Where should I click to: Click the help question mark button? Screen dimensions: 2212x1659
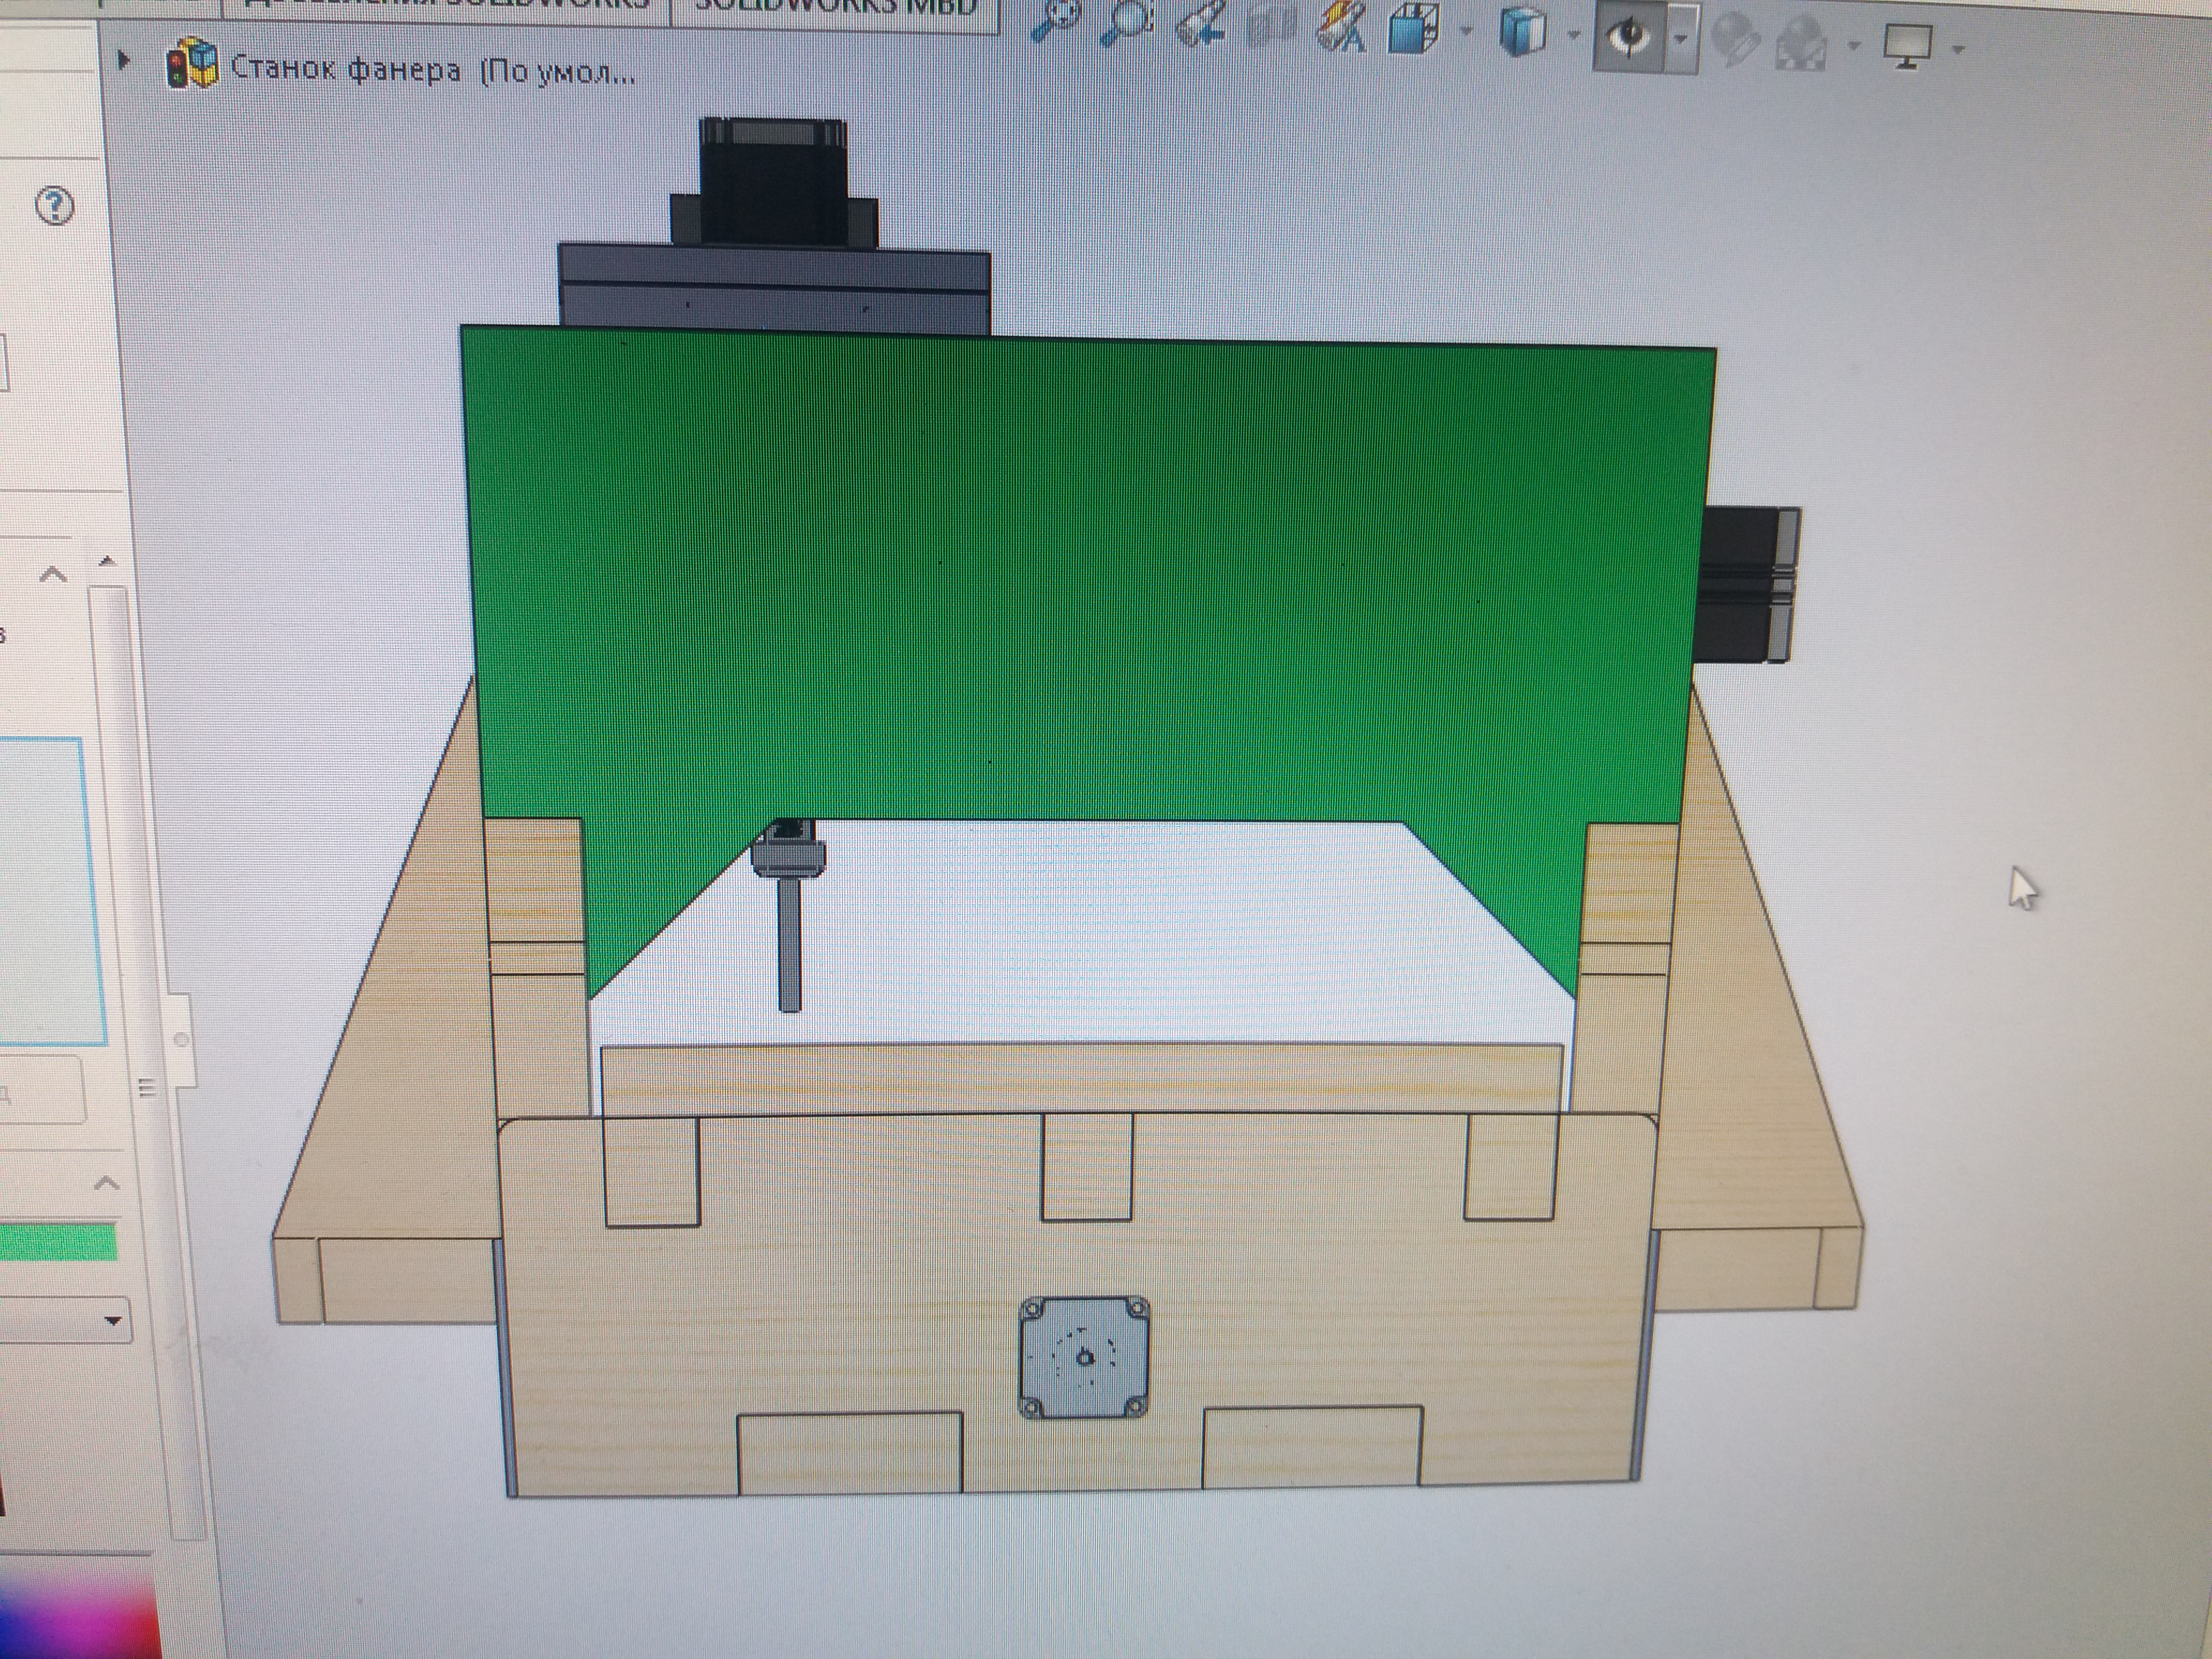(55, 206)
